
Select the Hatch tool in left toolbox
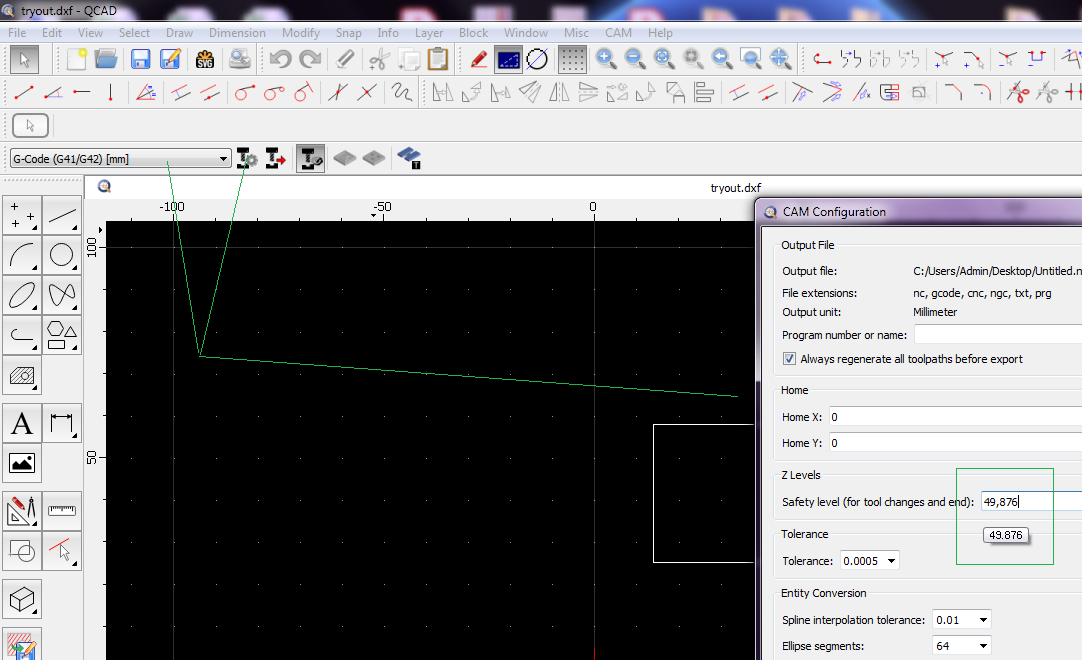point(22,376)
